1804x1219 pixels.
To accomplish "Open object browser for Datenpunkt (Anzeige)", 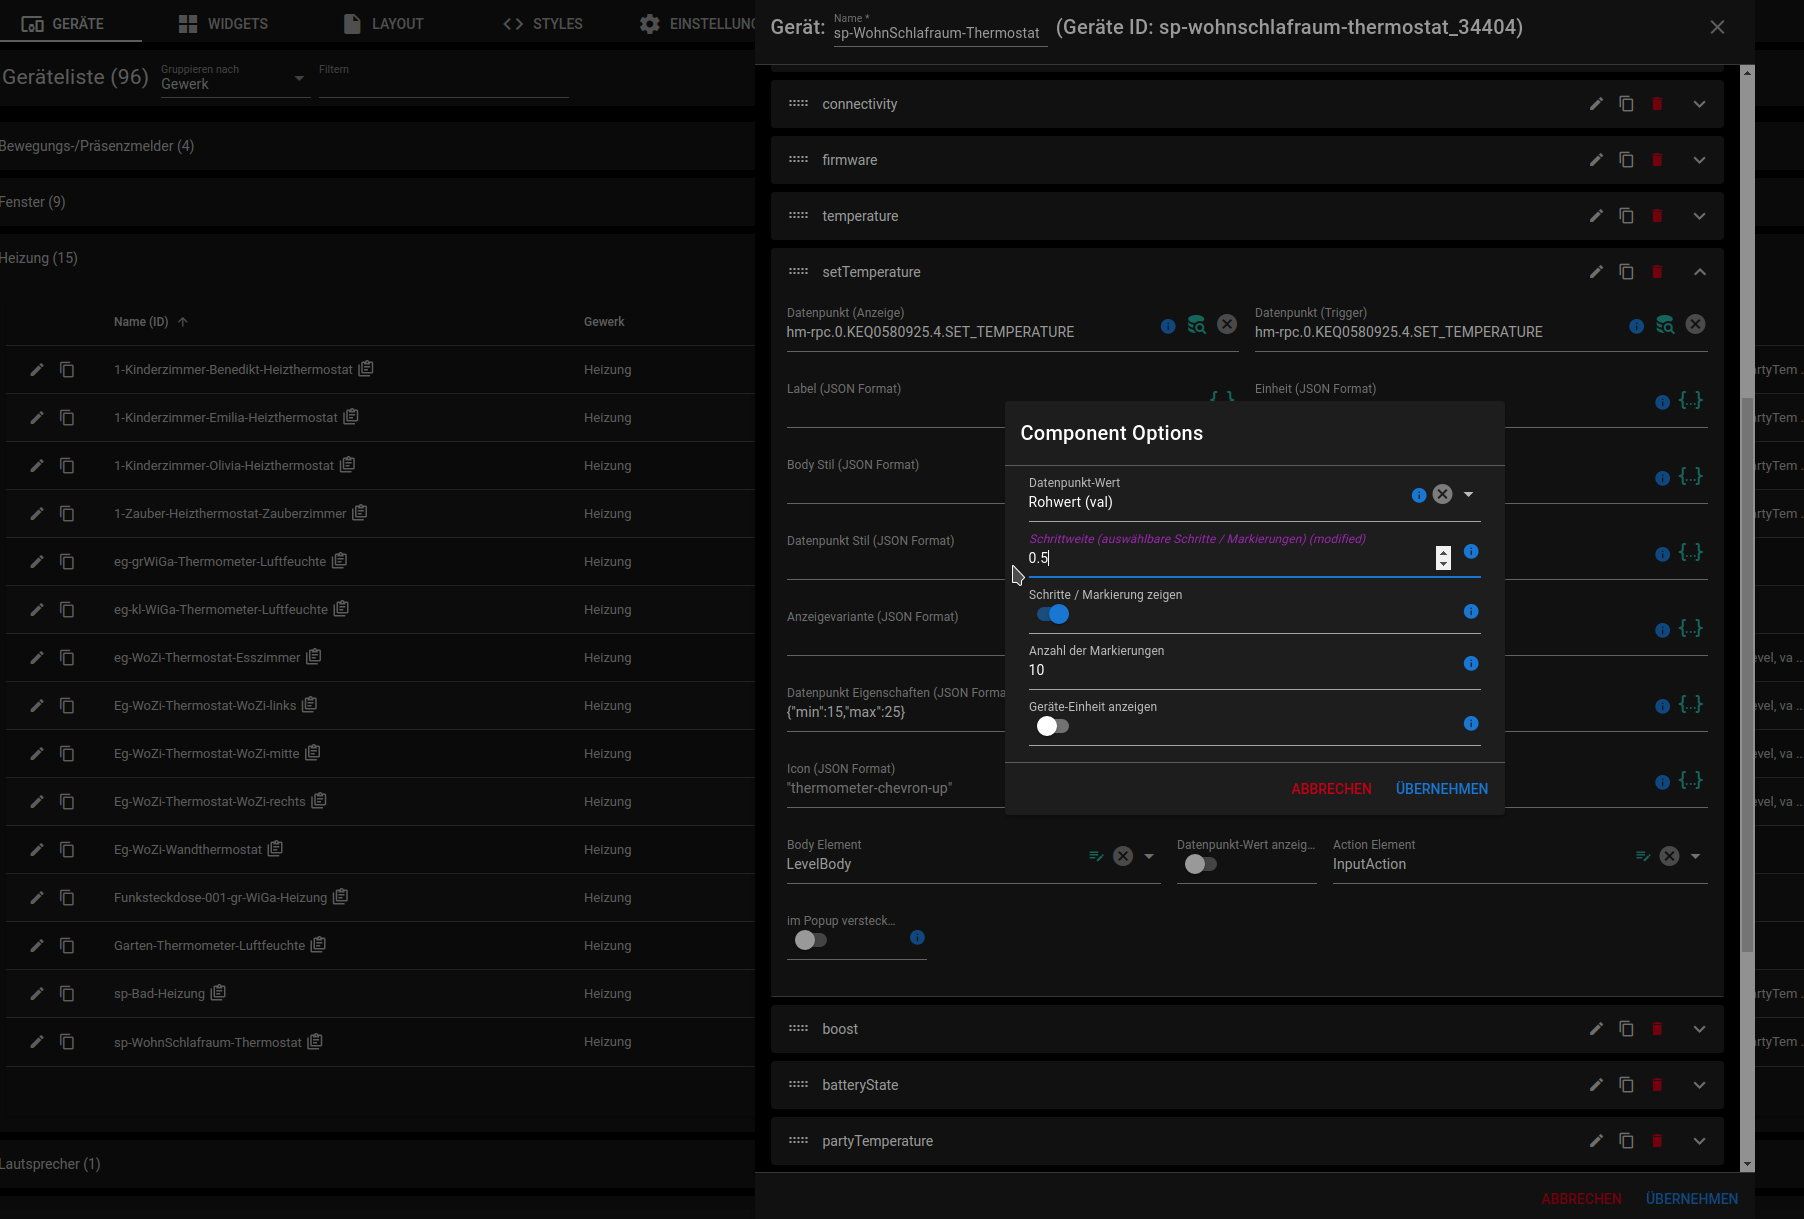I will point(1196,325).
